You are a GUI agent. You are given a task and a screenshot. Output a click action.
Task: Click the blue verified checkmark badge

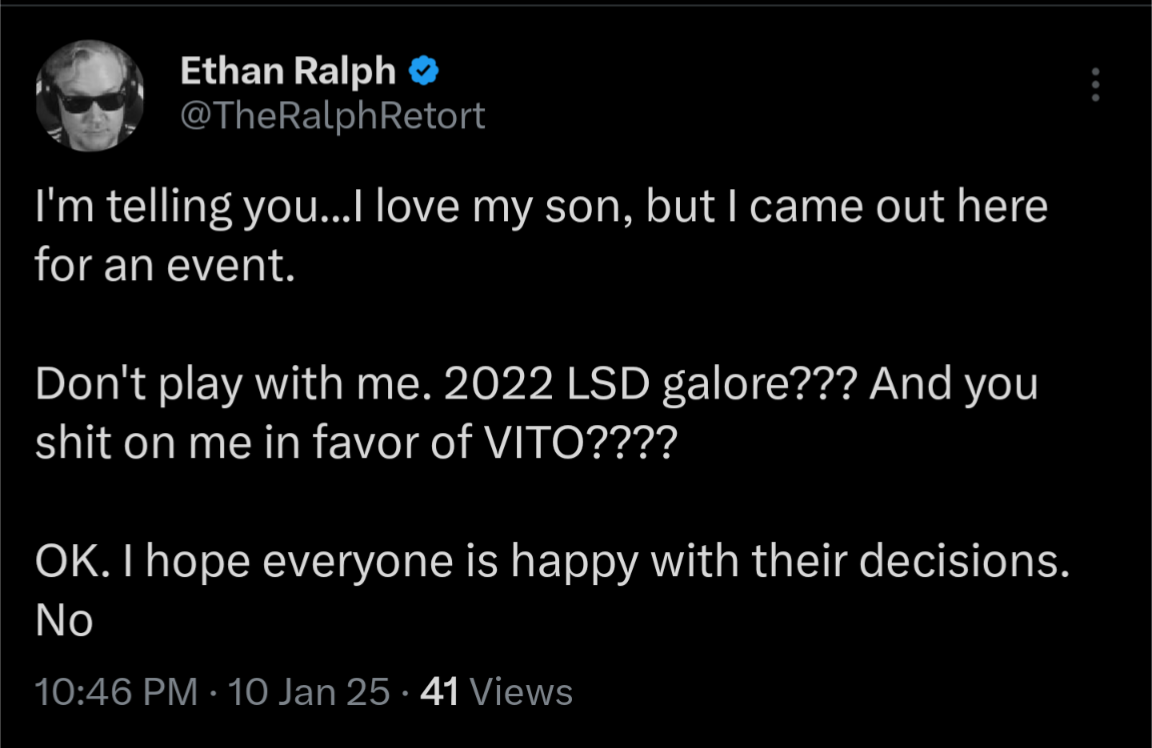pyautogui.click(x=424, y=71)
